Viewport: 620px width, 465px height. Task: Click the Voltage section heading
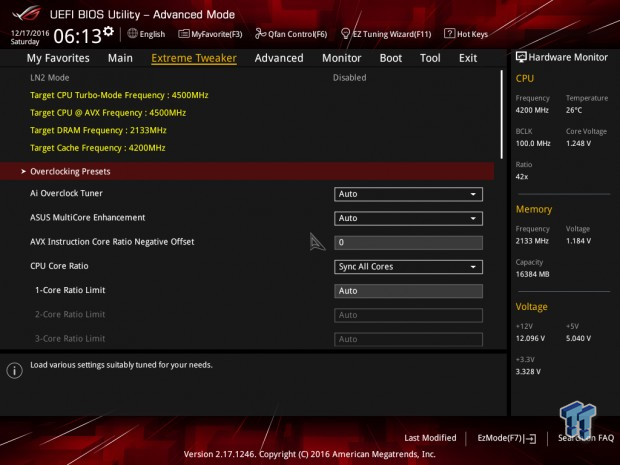click(x=531, y=307)
